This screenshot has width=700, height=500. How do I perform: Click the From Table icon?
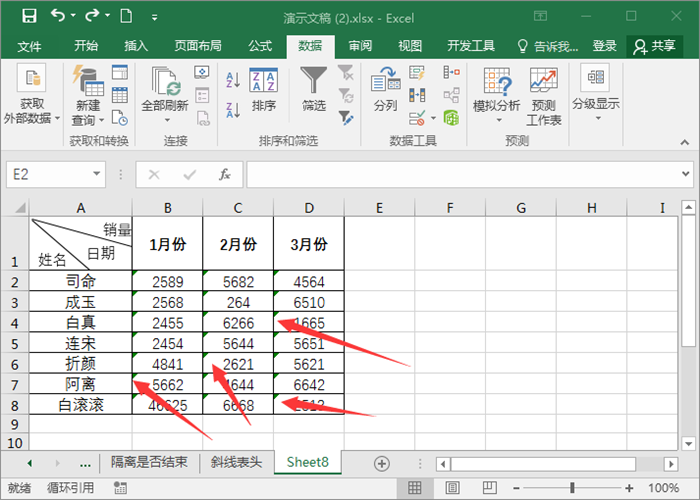[120, 95]
